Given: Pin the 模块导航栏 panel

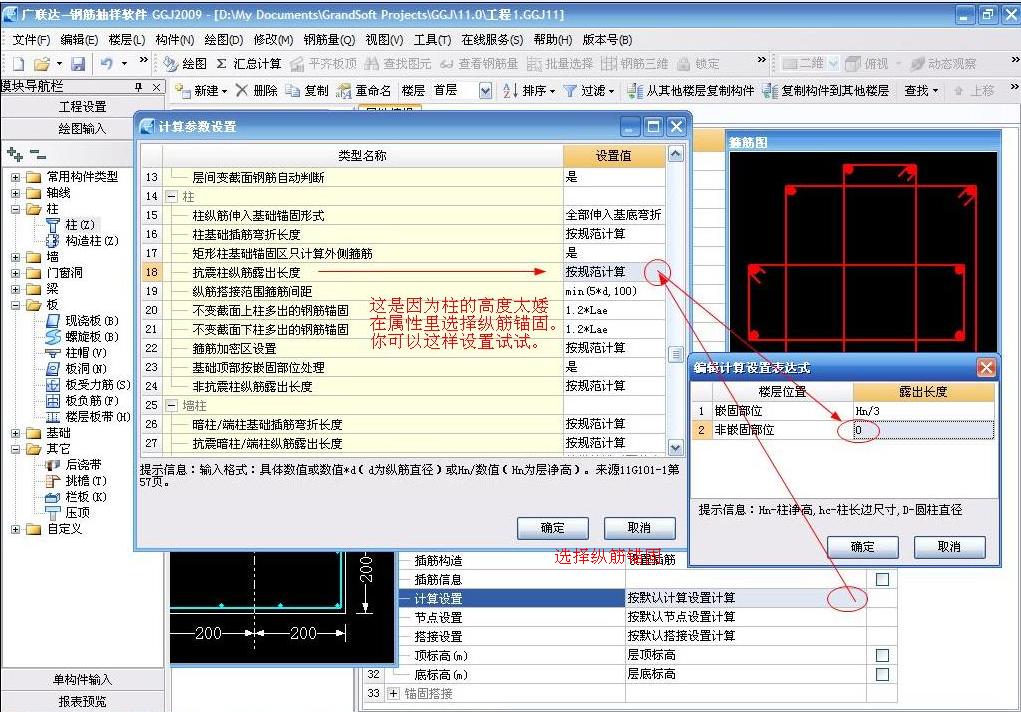Looking at the screenshot, I should 138,87.
